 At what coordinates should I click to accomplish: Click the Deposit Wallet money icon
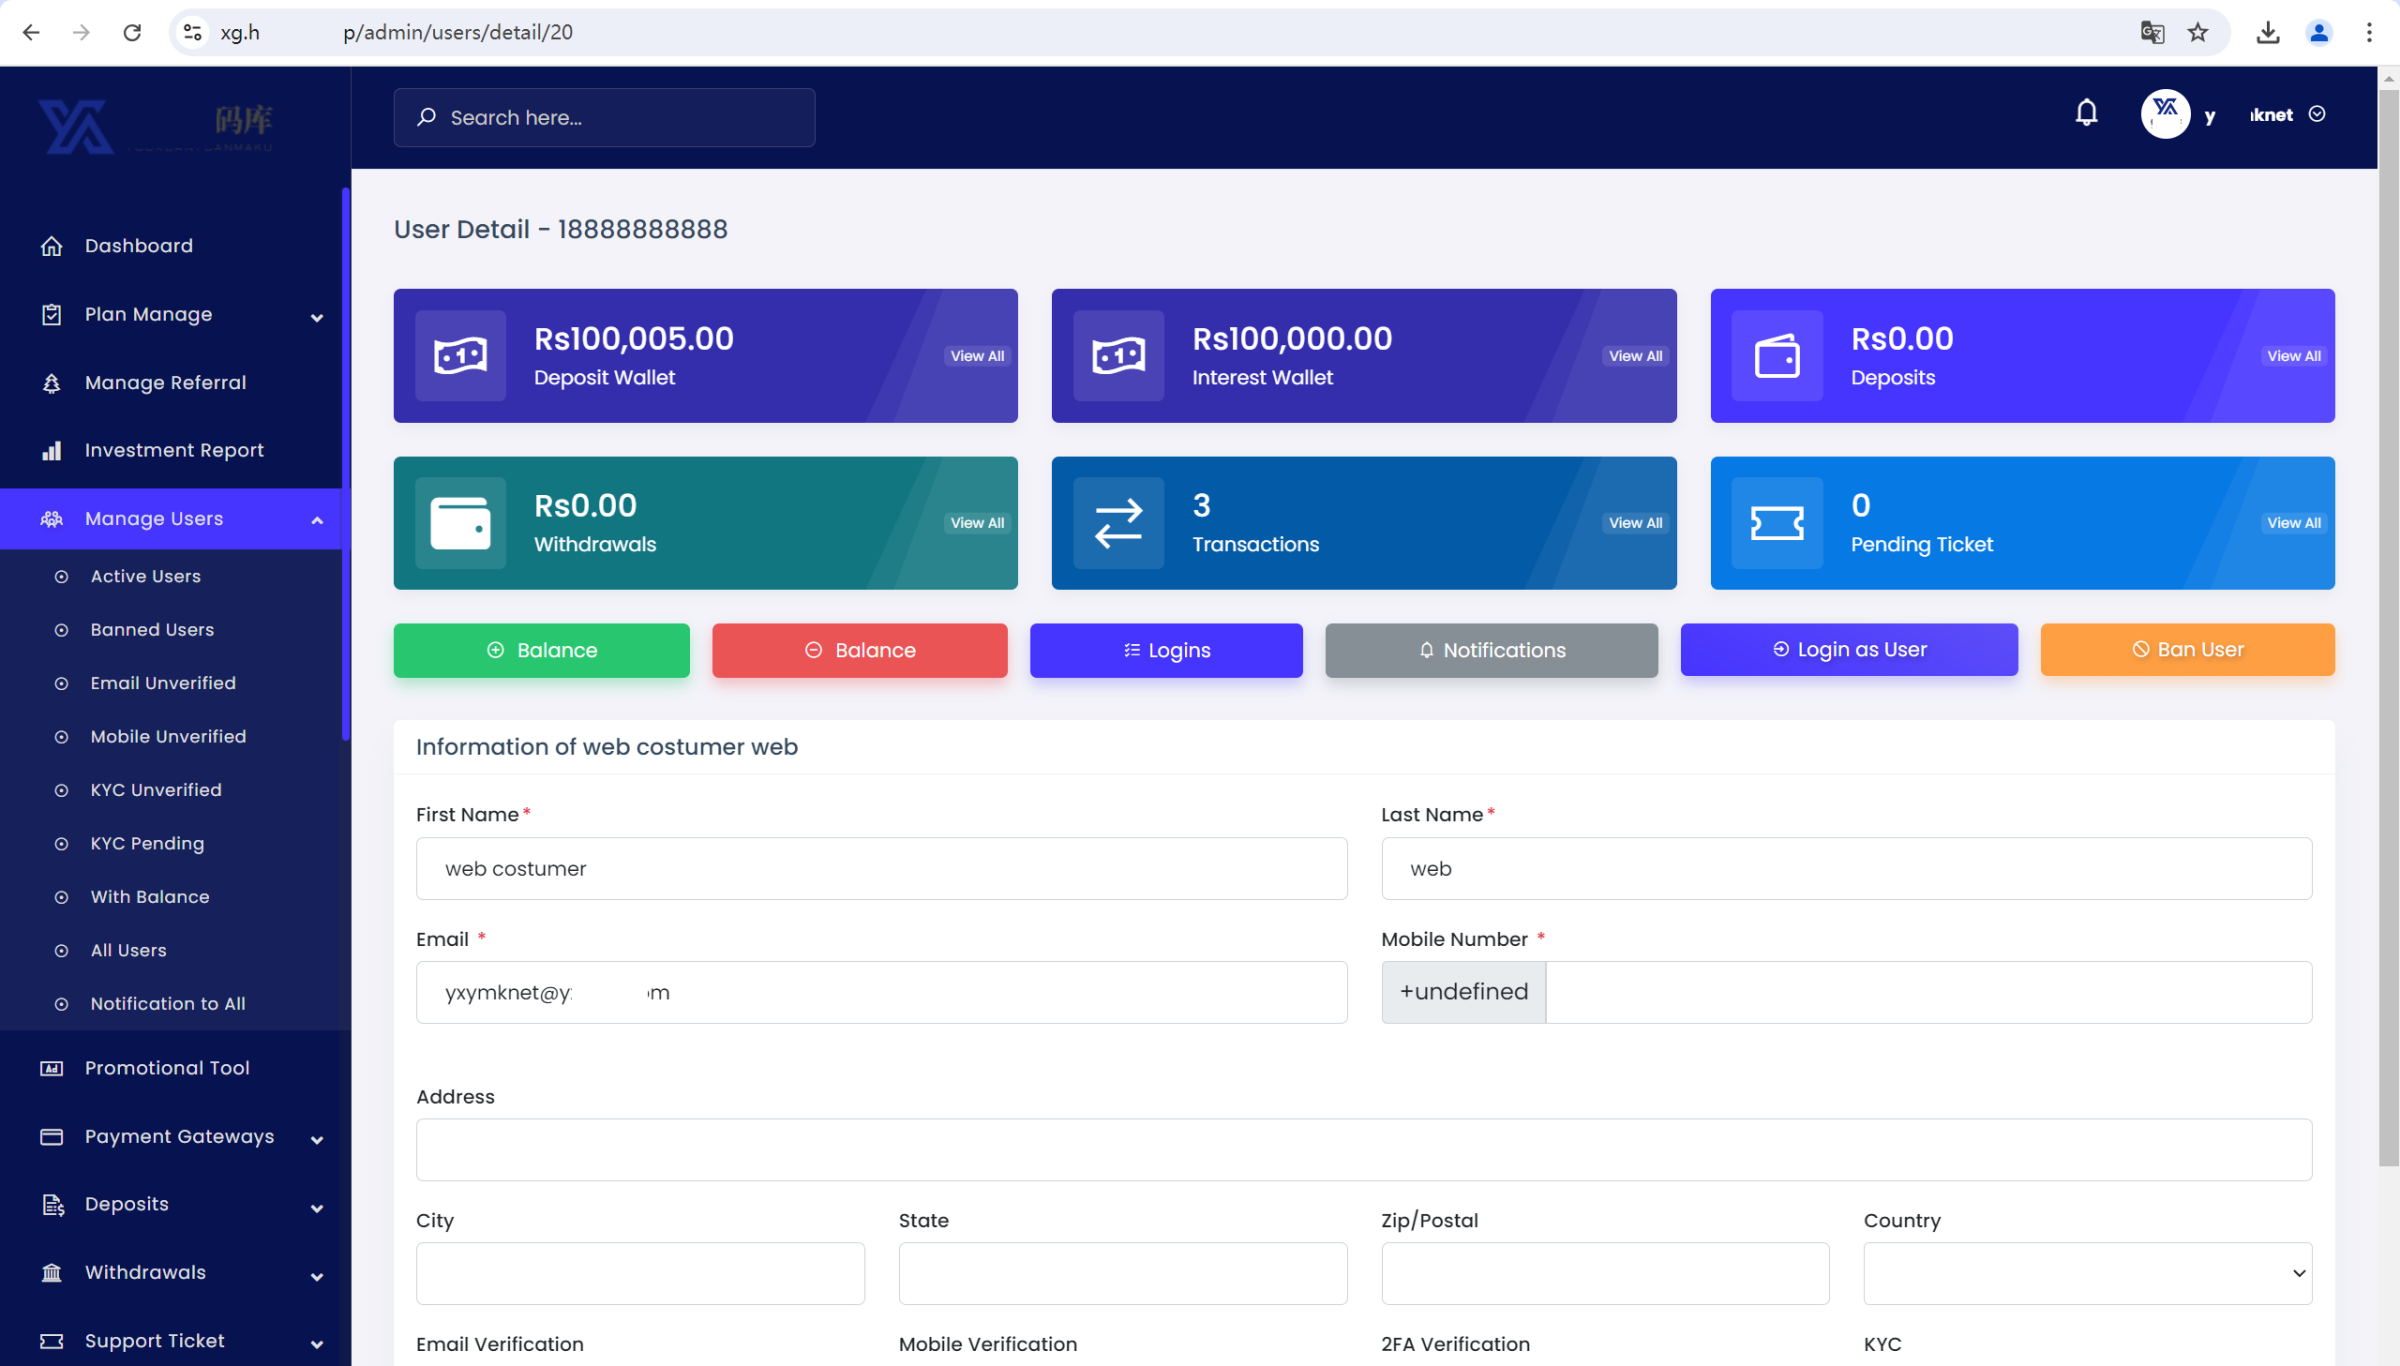[x=460, y=356]
